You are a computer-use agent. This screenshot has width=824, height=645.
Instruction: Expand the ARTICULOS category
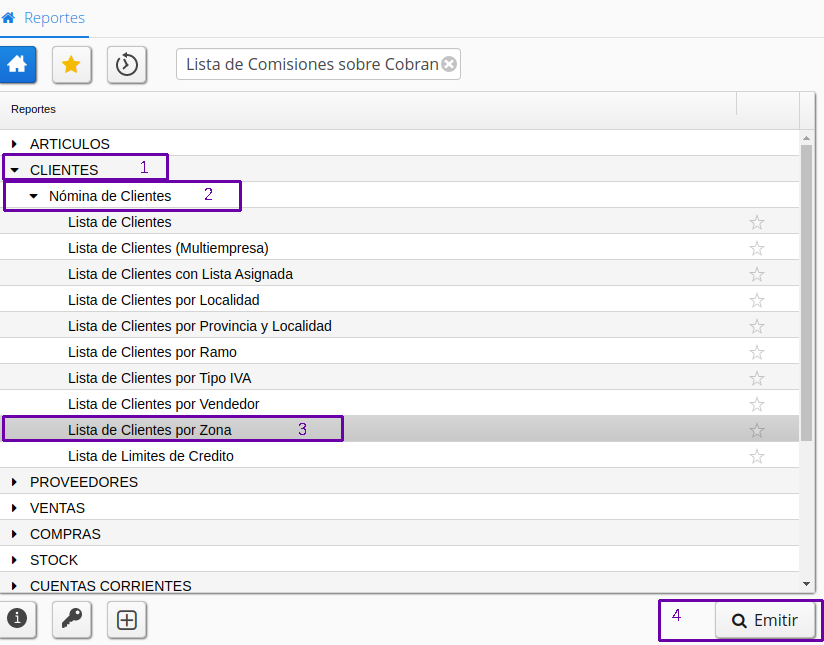tap(14, 144)
